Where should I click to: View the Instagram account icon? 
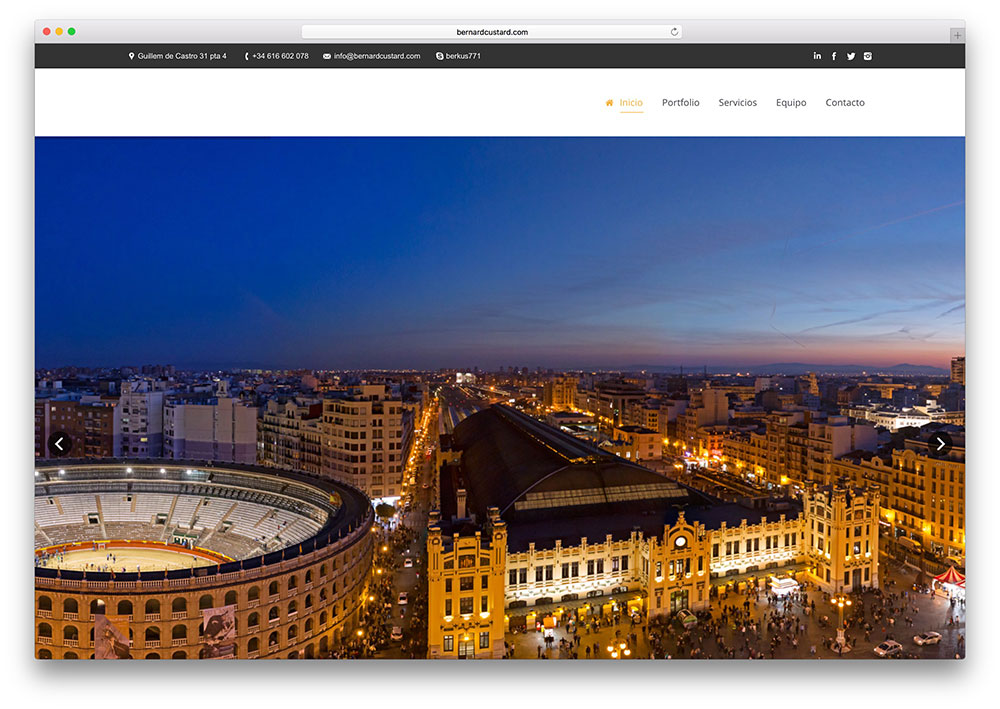coord(868,56)
